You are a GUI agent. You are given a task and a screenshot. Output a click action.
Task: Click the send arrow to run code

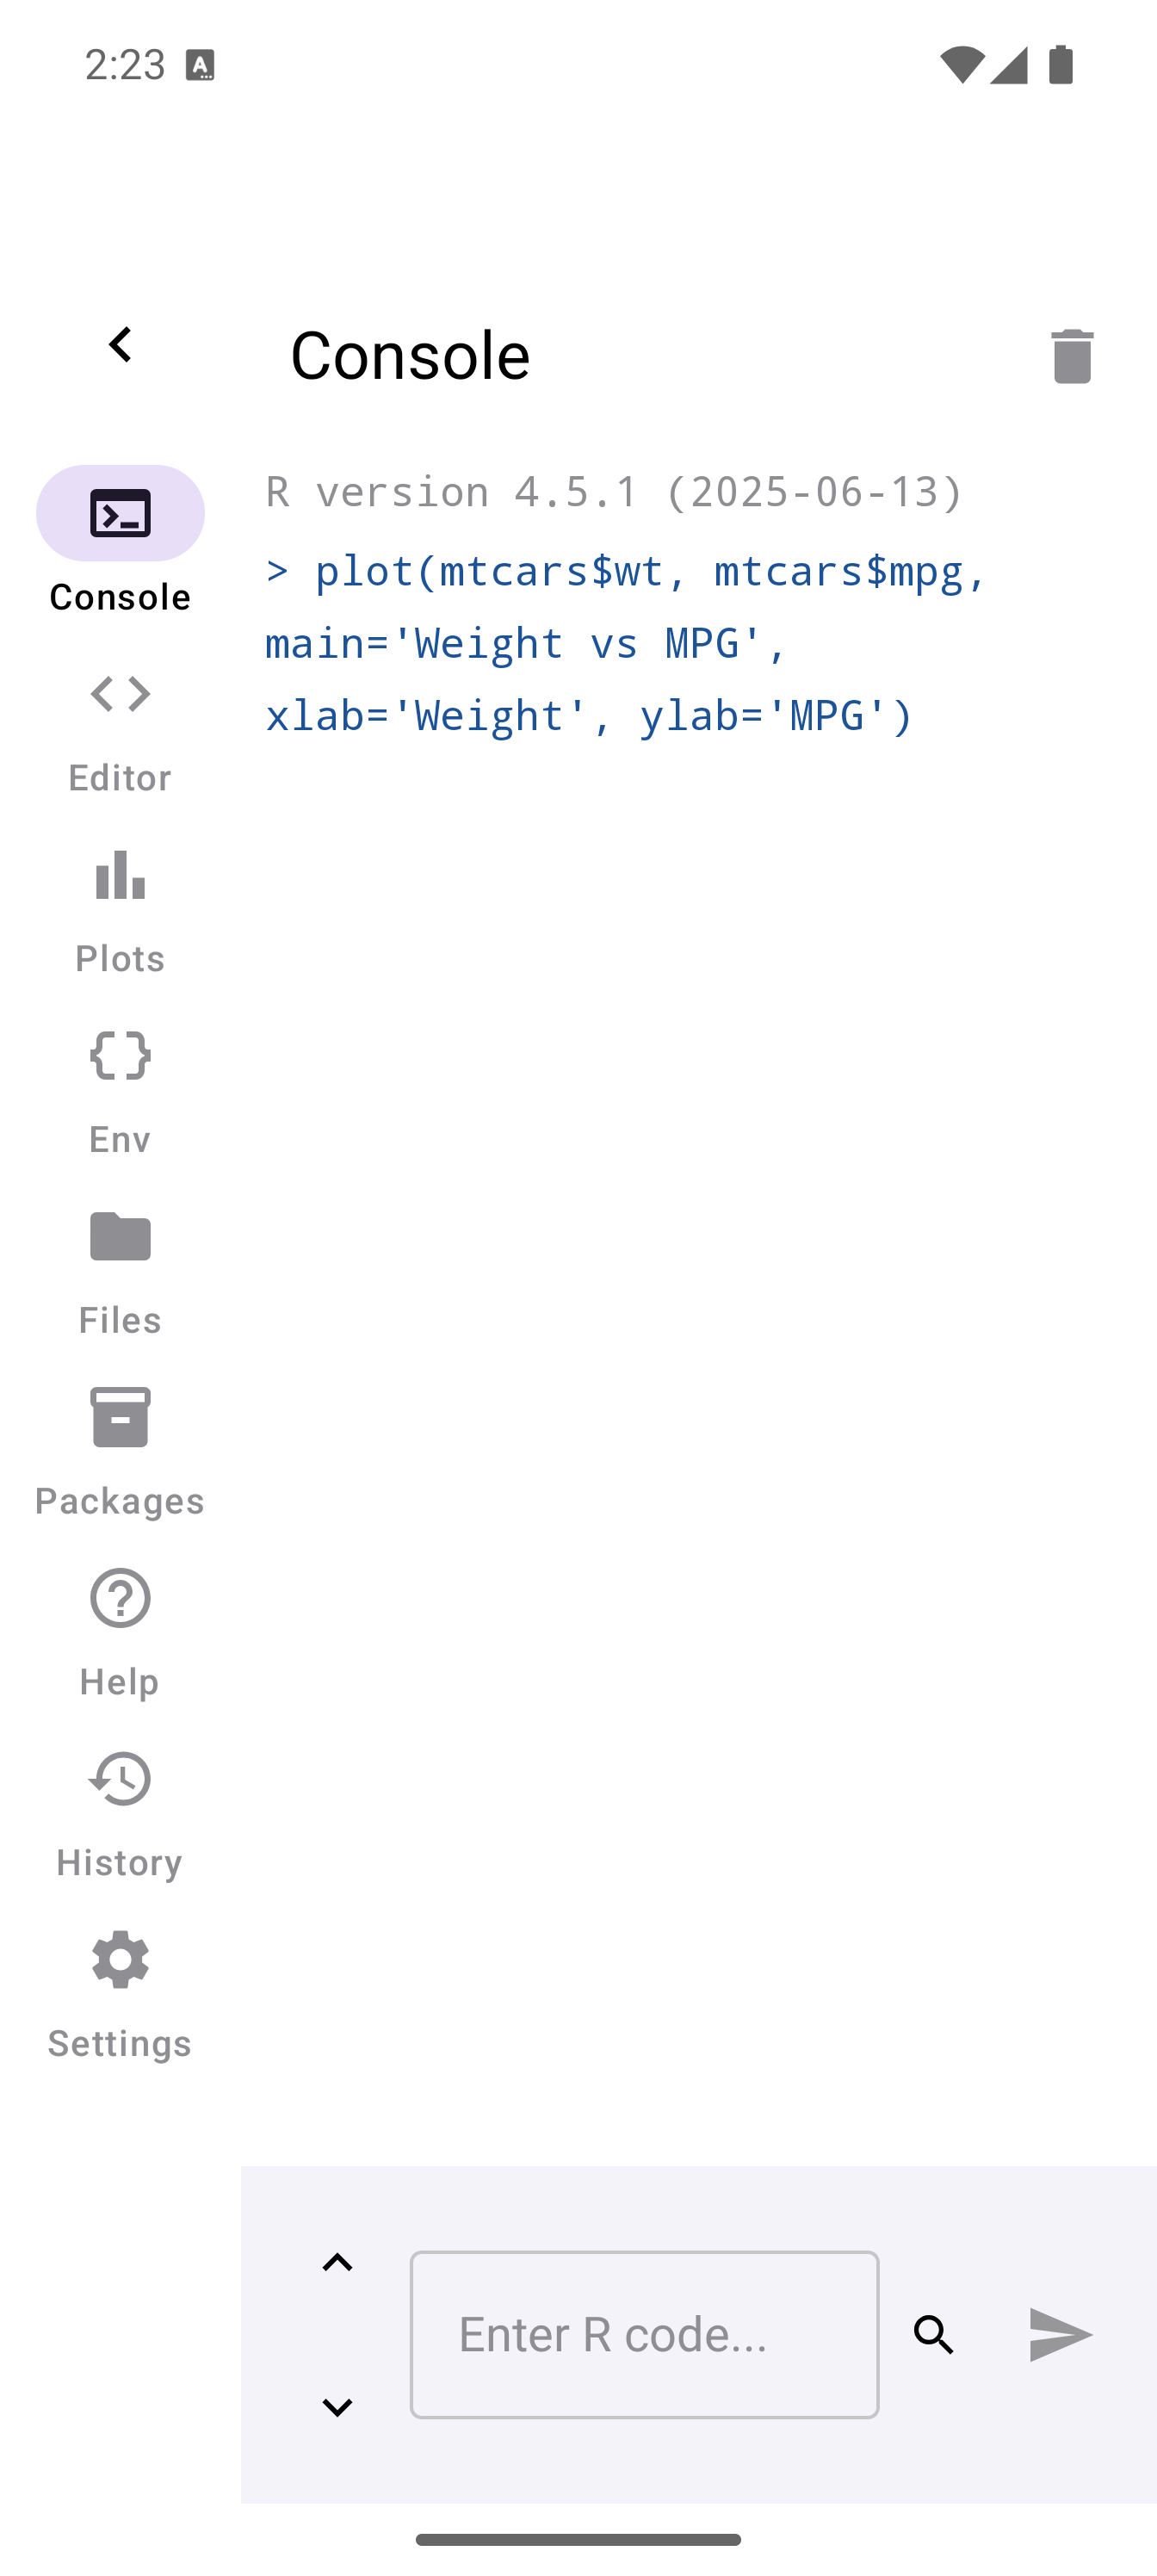(x=1060, y=2335)
